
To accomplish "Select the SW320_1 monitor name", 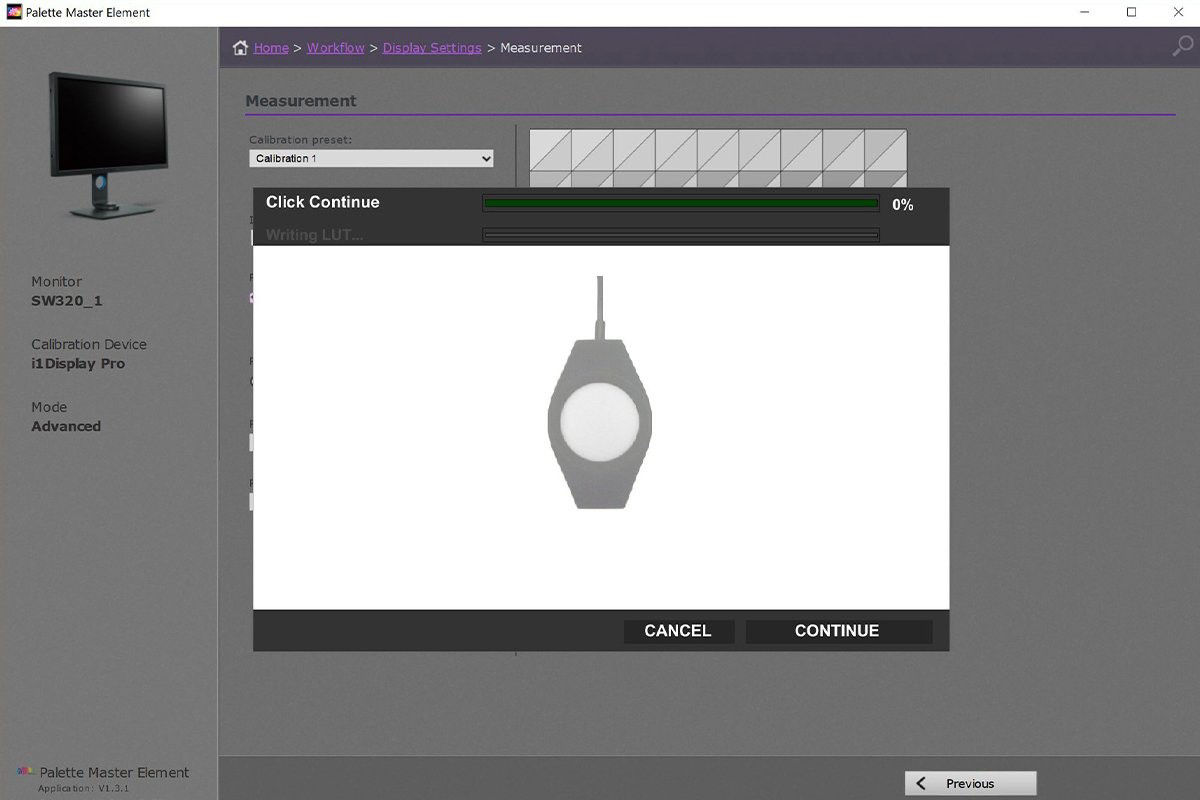I will point(67,301).
